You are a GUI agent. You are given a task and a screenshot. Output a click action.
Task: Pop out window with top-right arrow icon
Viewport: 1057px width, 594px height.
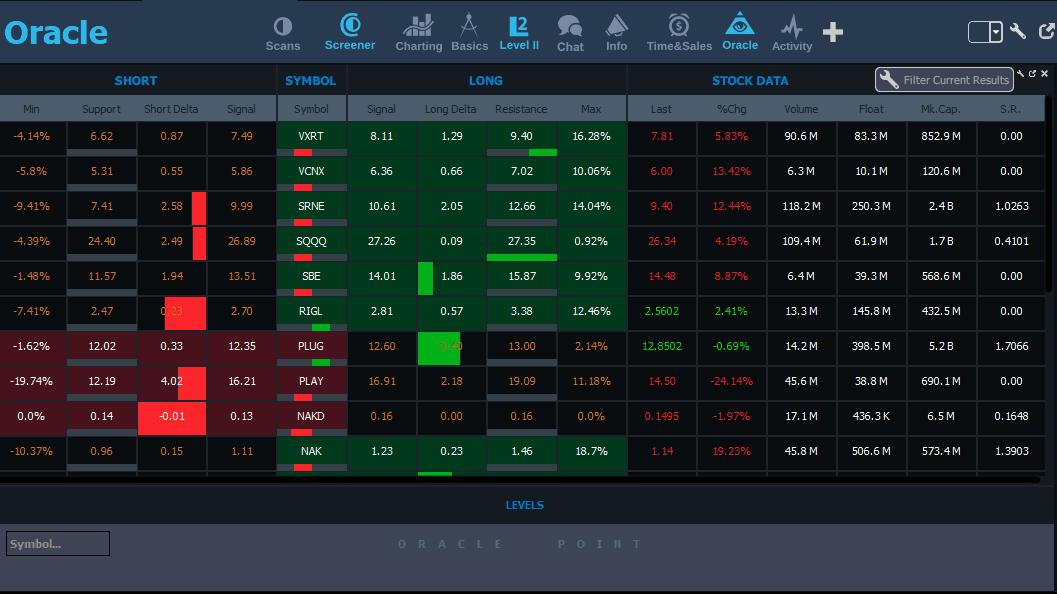(1046, 32)
